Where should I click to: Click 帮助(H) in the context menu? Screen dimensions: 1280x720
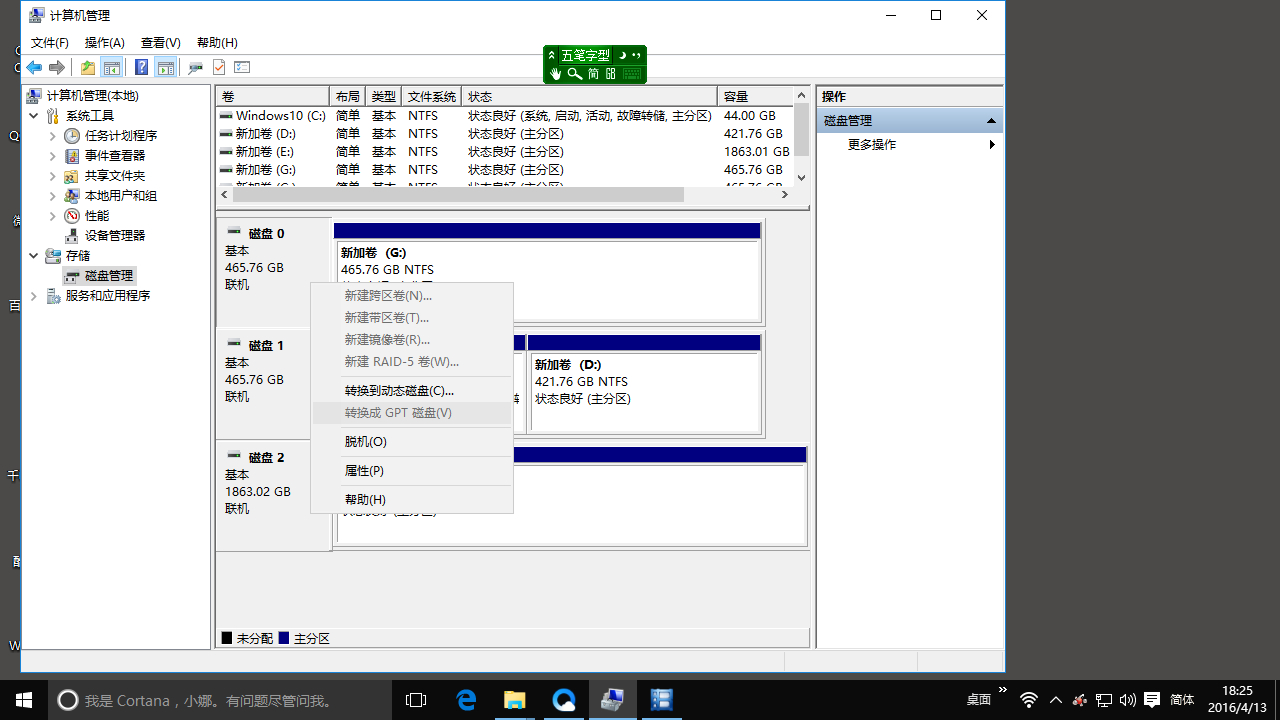coord(412,500)
